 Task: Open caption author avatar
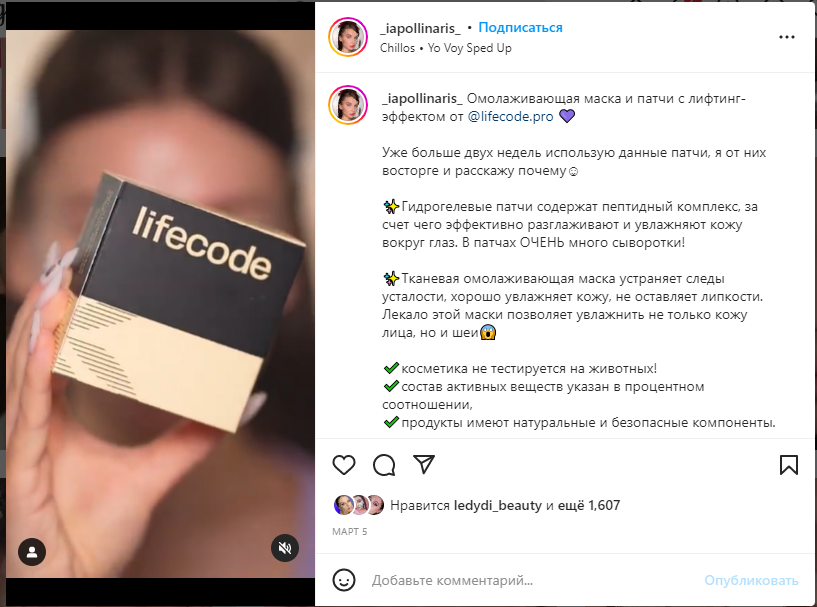[x=348, y=105]
